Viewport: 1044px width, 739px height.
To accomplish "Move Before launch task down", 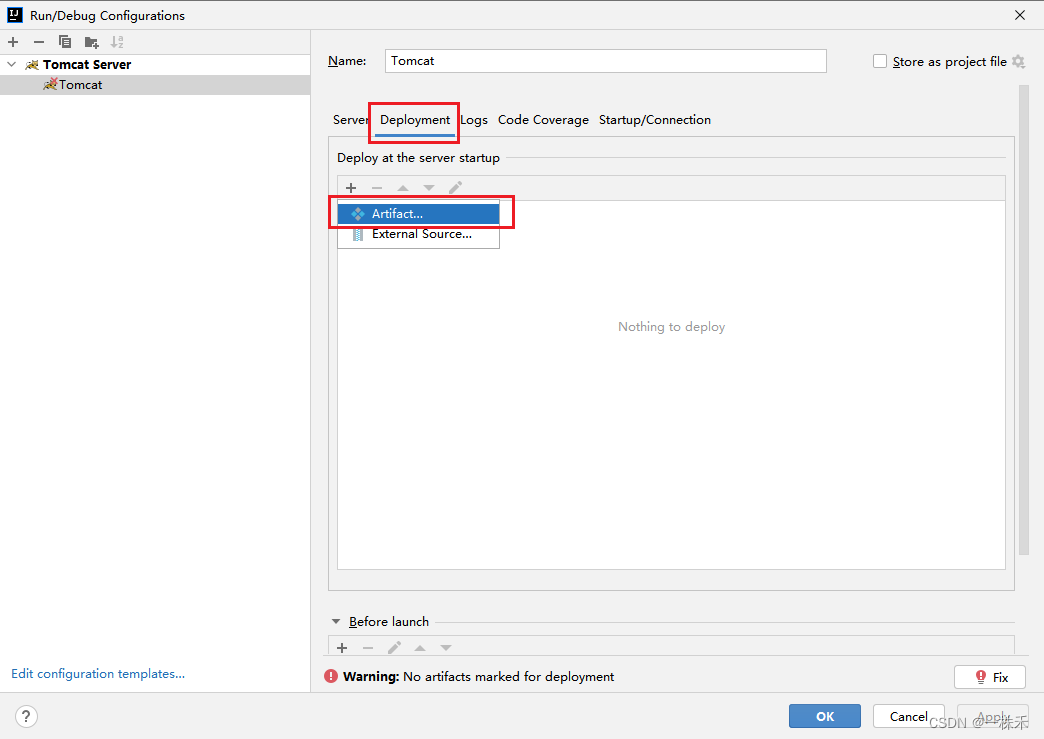I will tap(446, 648).
